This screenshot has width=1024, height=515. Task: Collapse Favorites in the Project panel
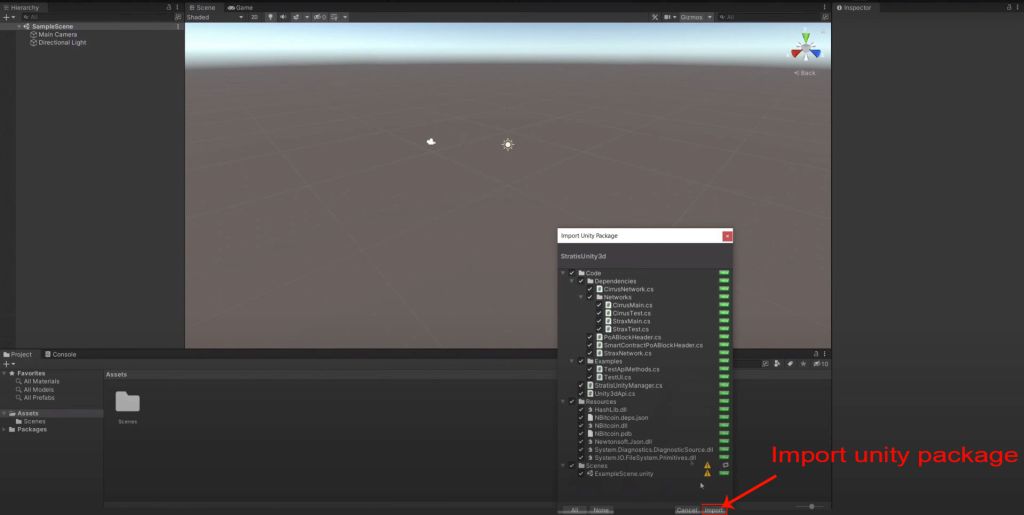[4, 373]
